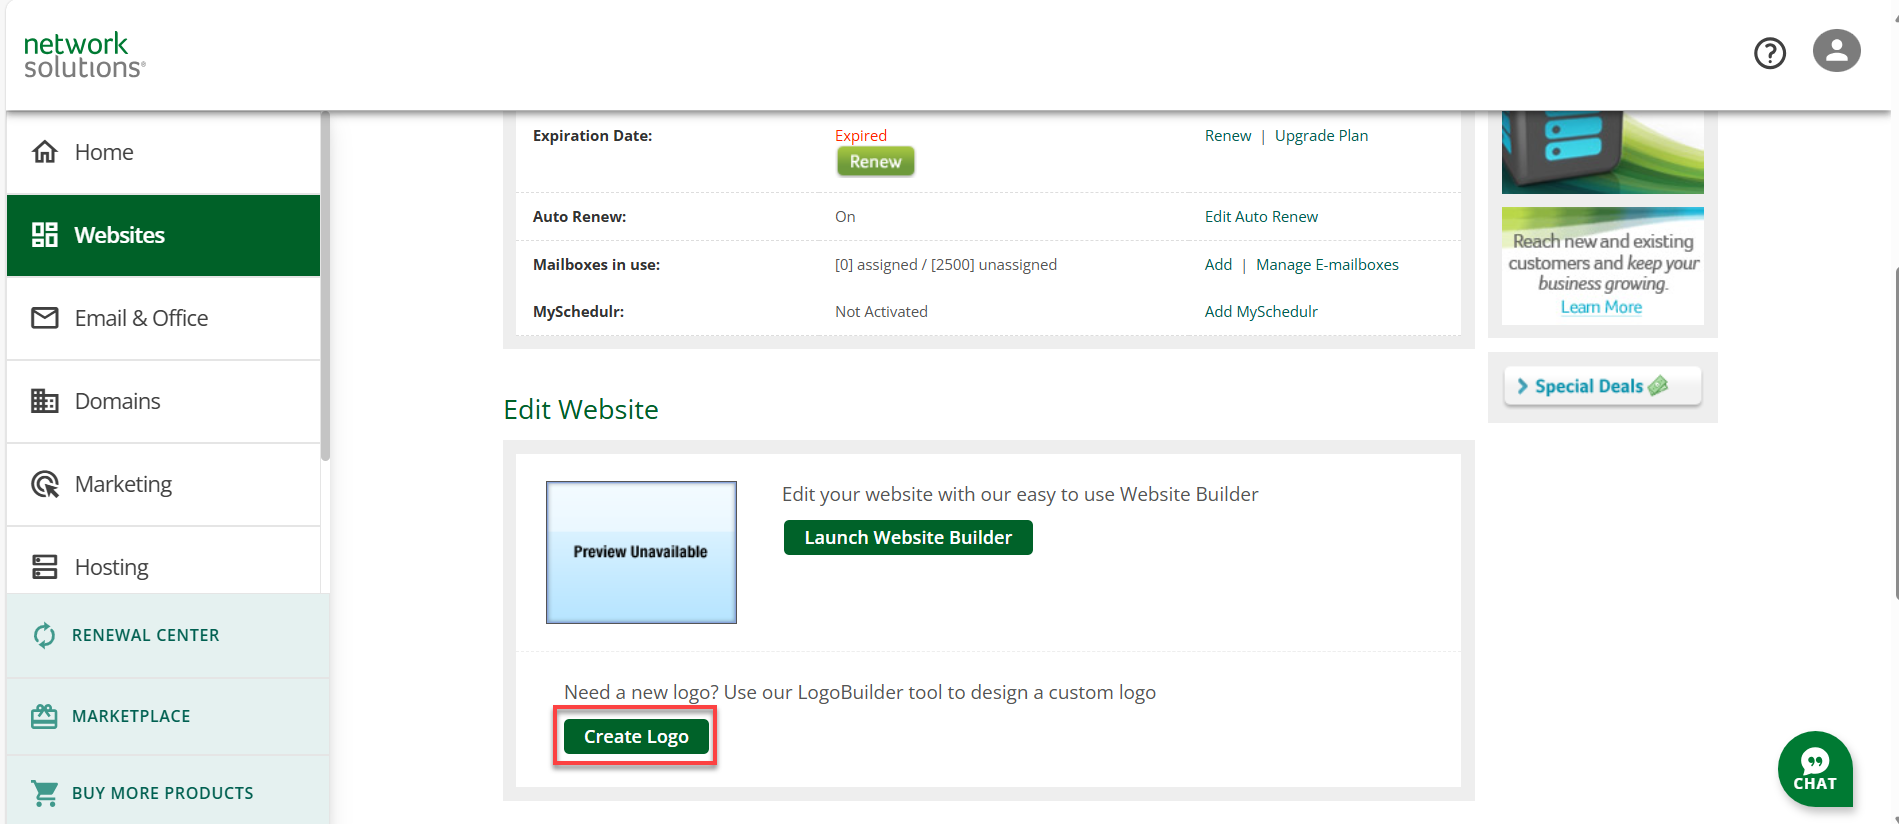
Task: Click the 'Expired' status text
Action: (x=861, y=136)
